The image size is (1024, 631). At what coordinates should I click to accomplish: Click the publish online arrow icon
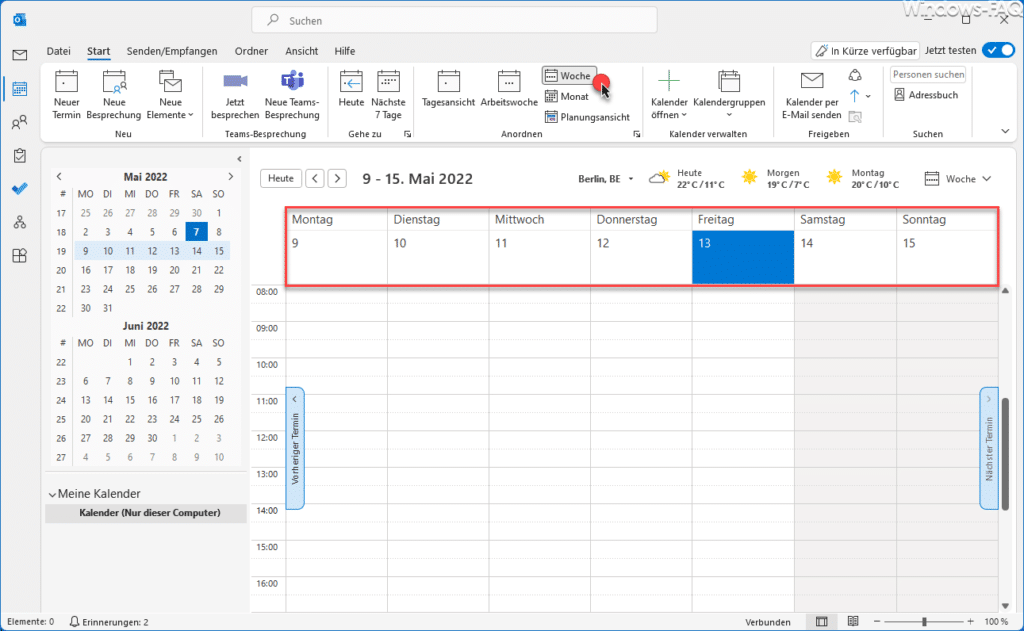[855, 96]
